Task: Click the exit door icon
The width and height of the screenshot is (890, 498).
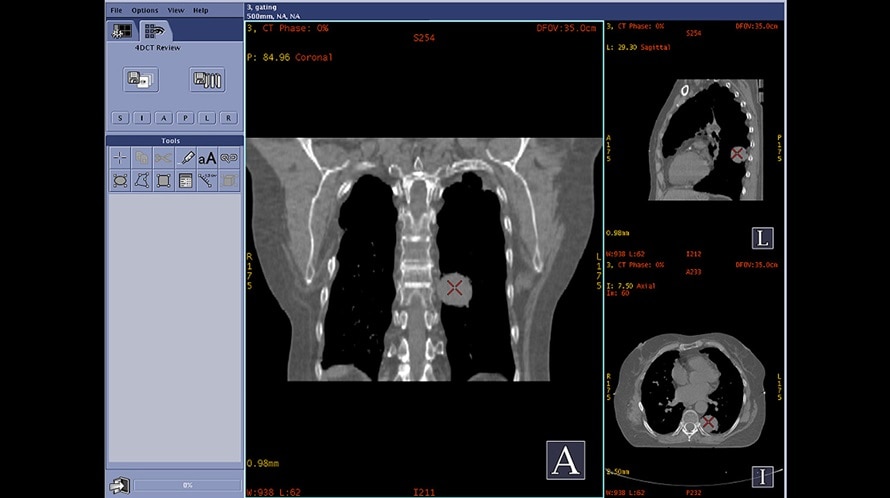Action: click(119, 485)
